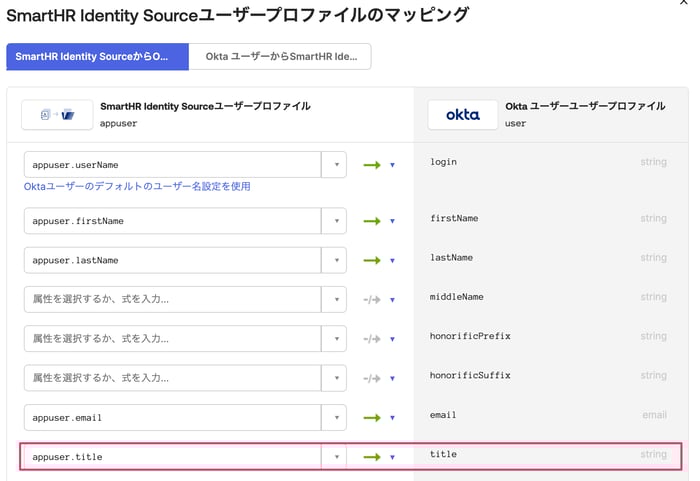Click green mapping arrow for firstName
The height and width of the screenshot is (481, 700).
372,221
